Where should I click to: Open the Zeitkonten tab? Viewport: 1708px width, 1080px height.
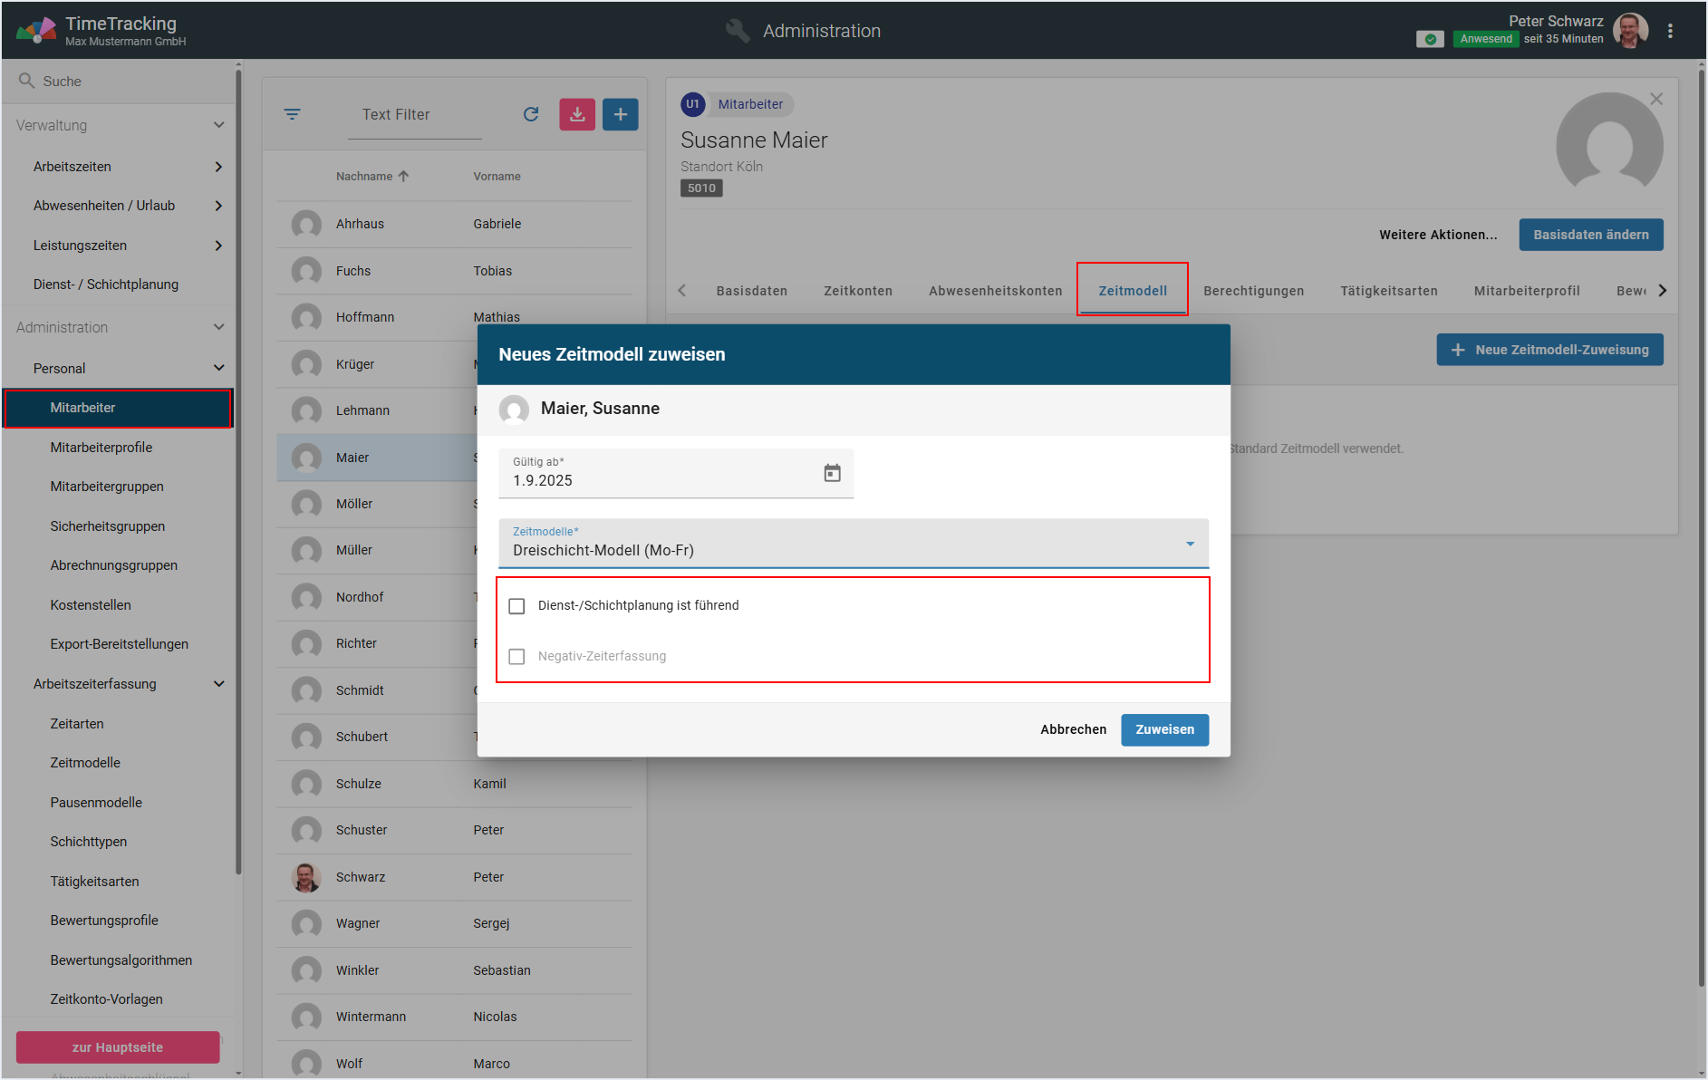point(857,291)
